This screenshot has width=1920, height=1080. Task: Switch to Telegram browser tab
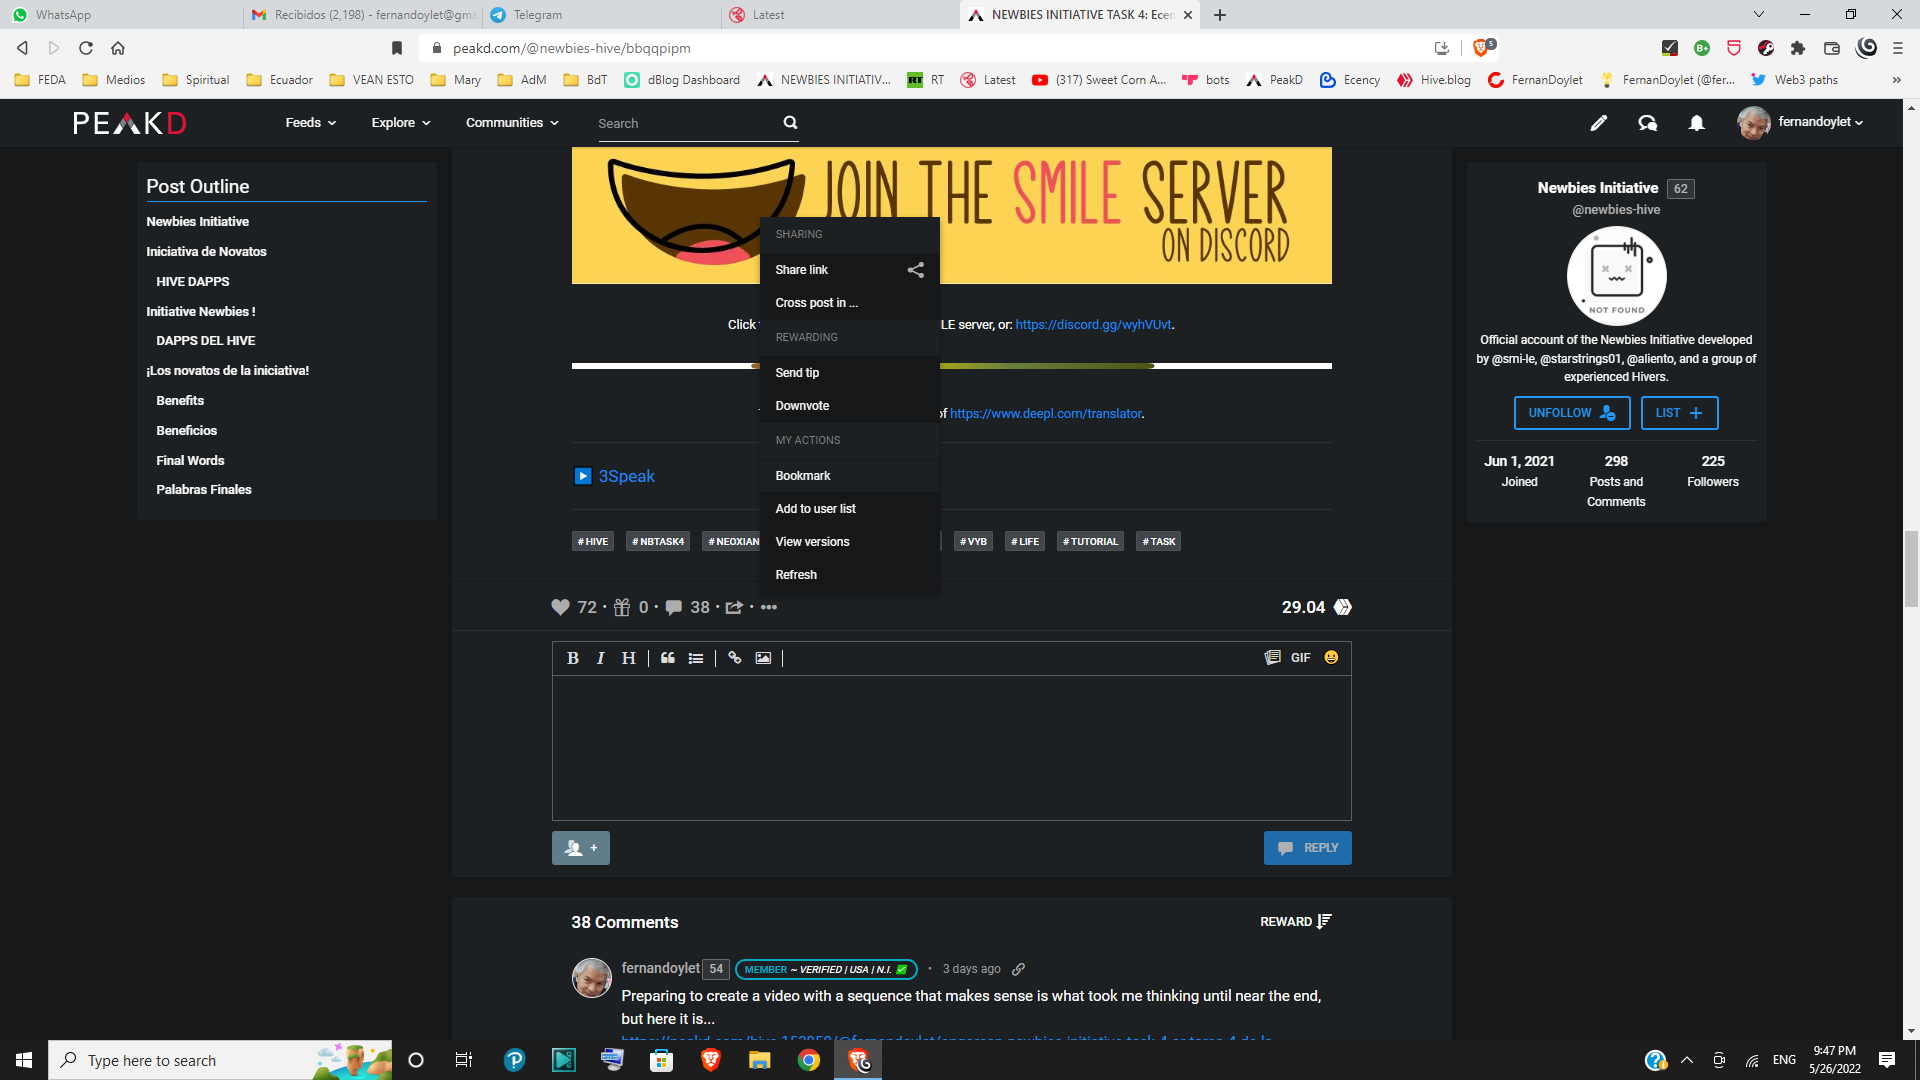tap(600, 15)
